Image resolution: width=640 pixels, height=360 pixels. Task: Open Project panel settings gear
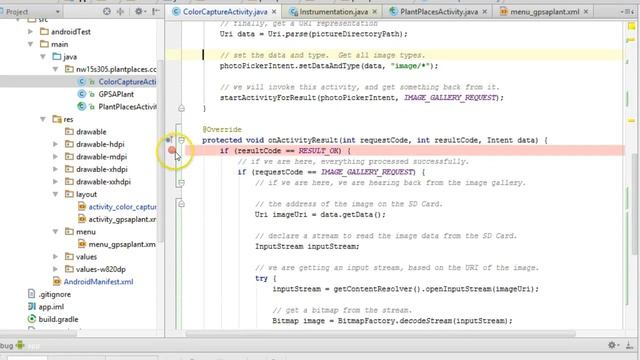(140, 11)
